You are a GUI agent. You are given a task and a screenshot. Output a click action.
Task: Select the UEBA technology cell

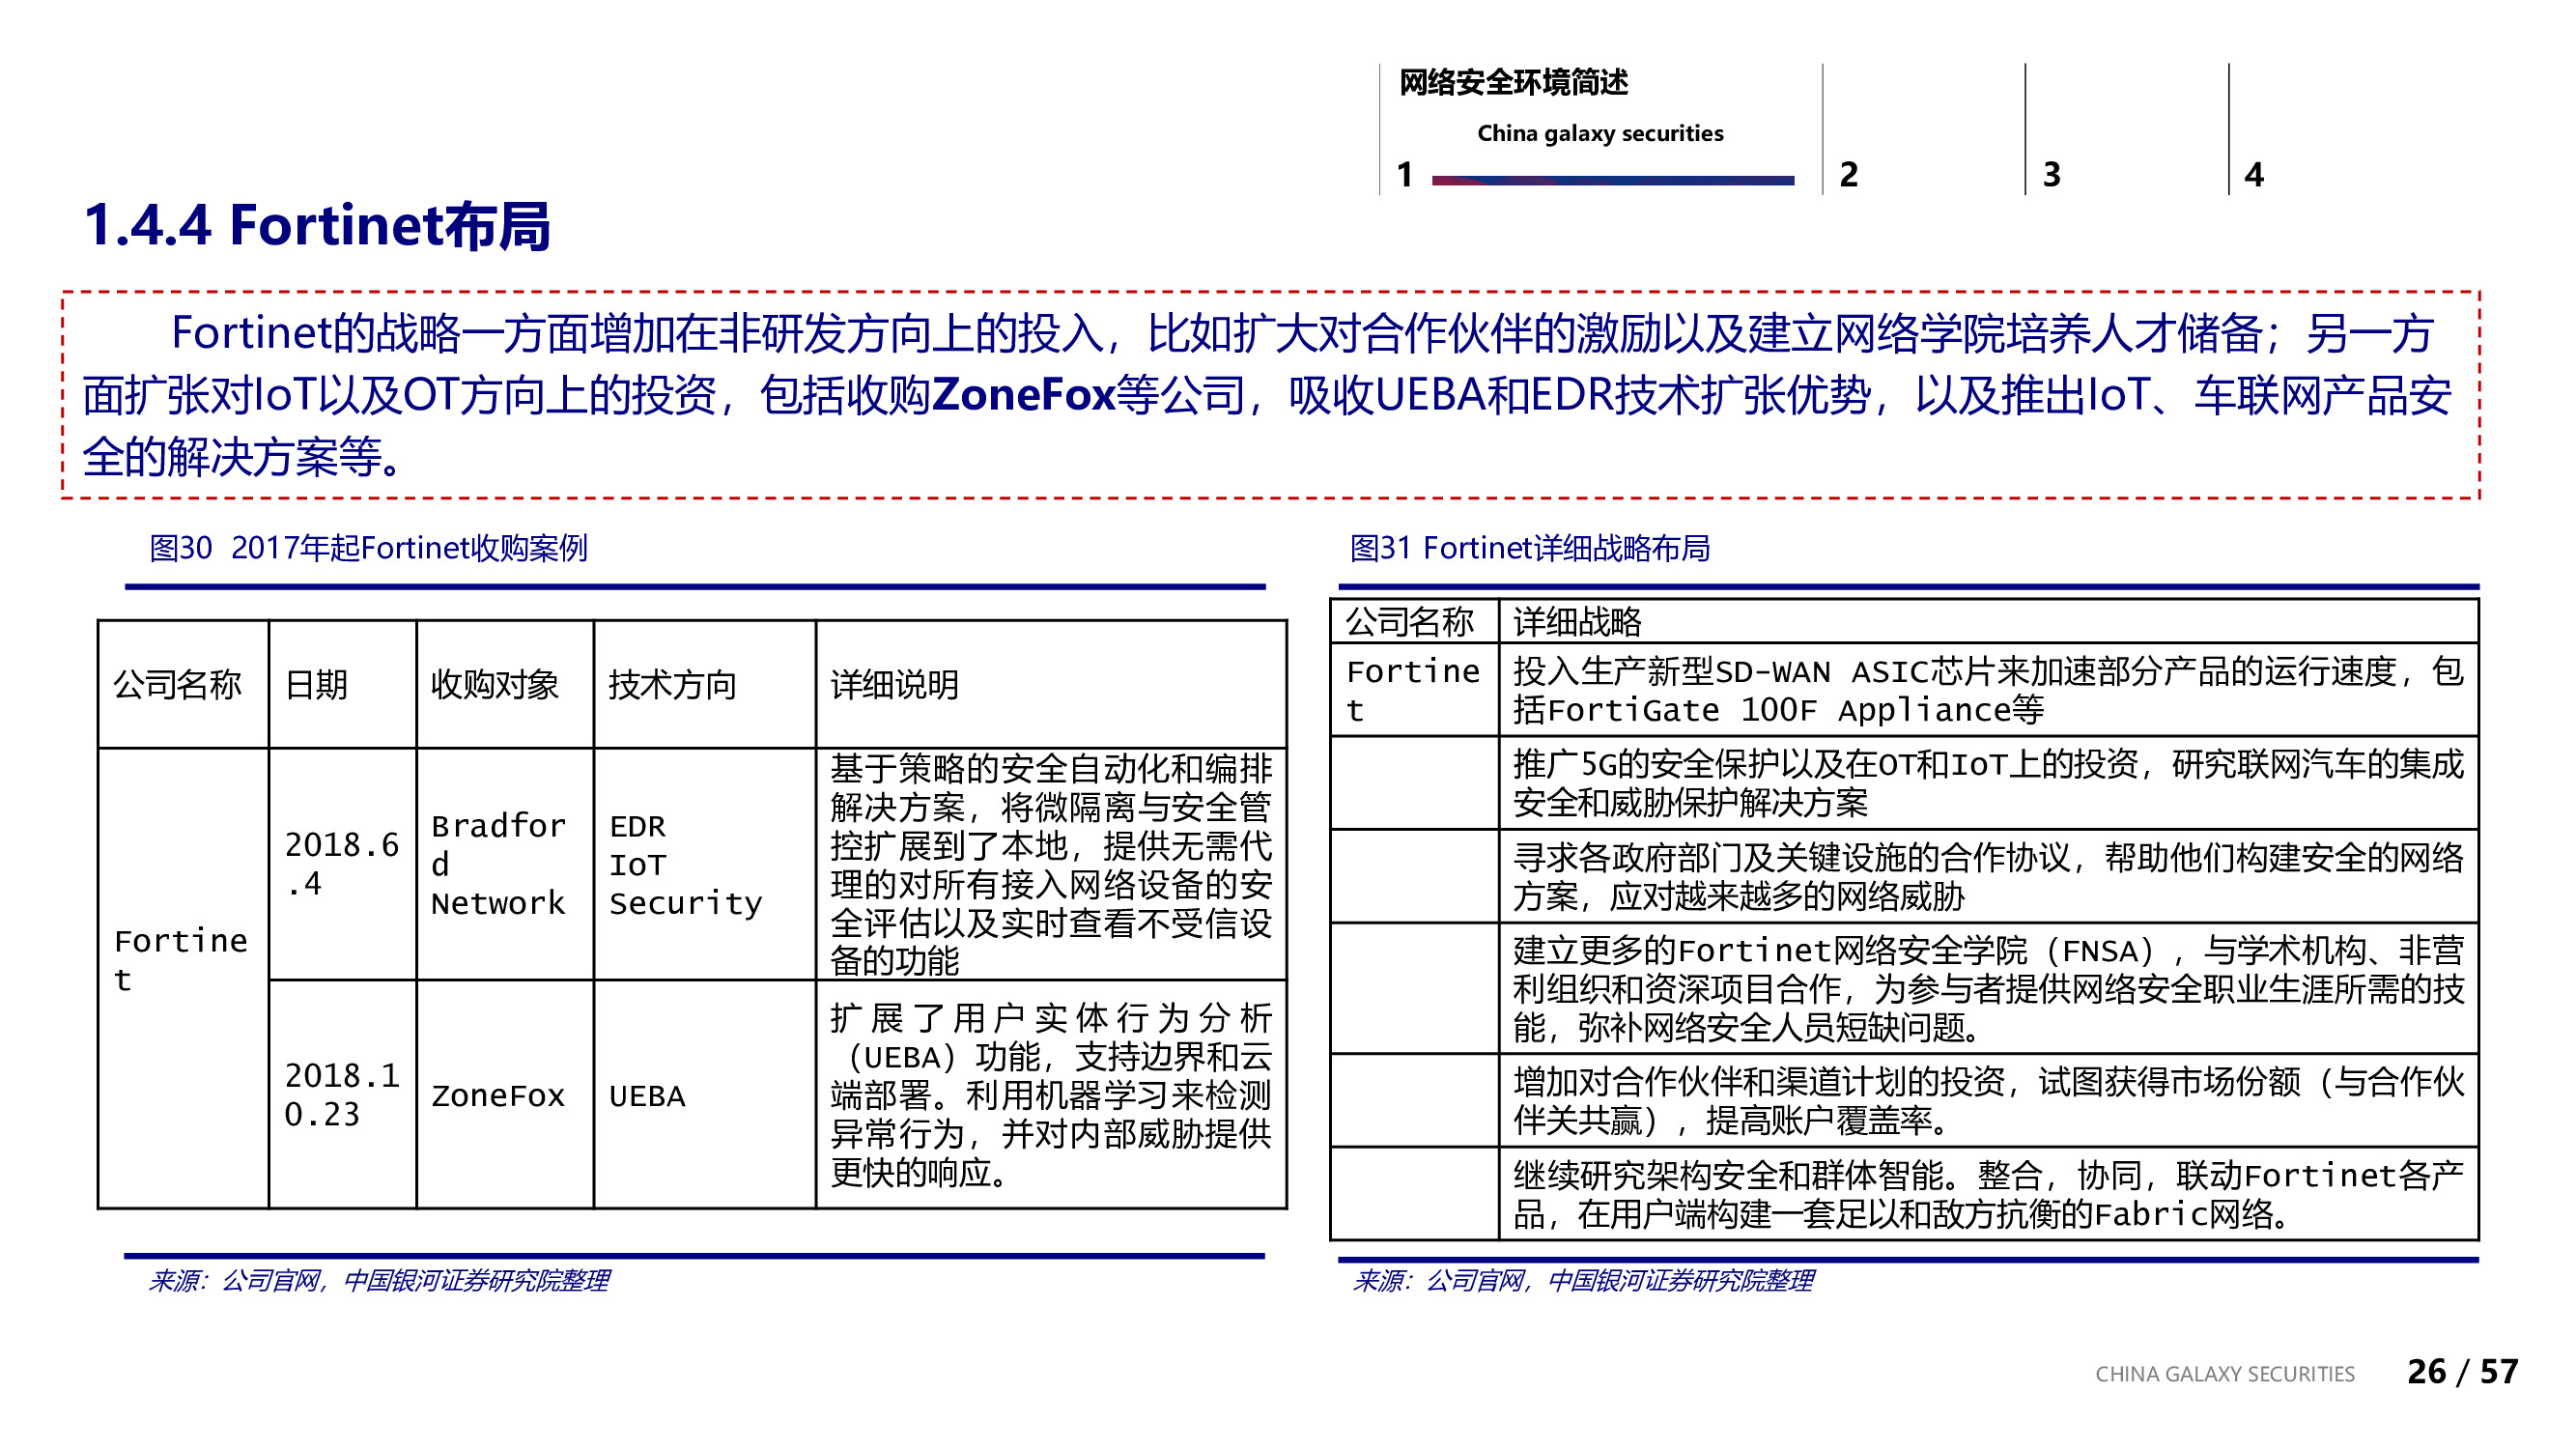pos(646,1097)
